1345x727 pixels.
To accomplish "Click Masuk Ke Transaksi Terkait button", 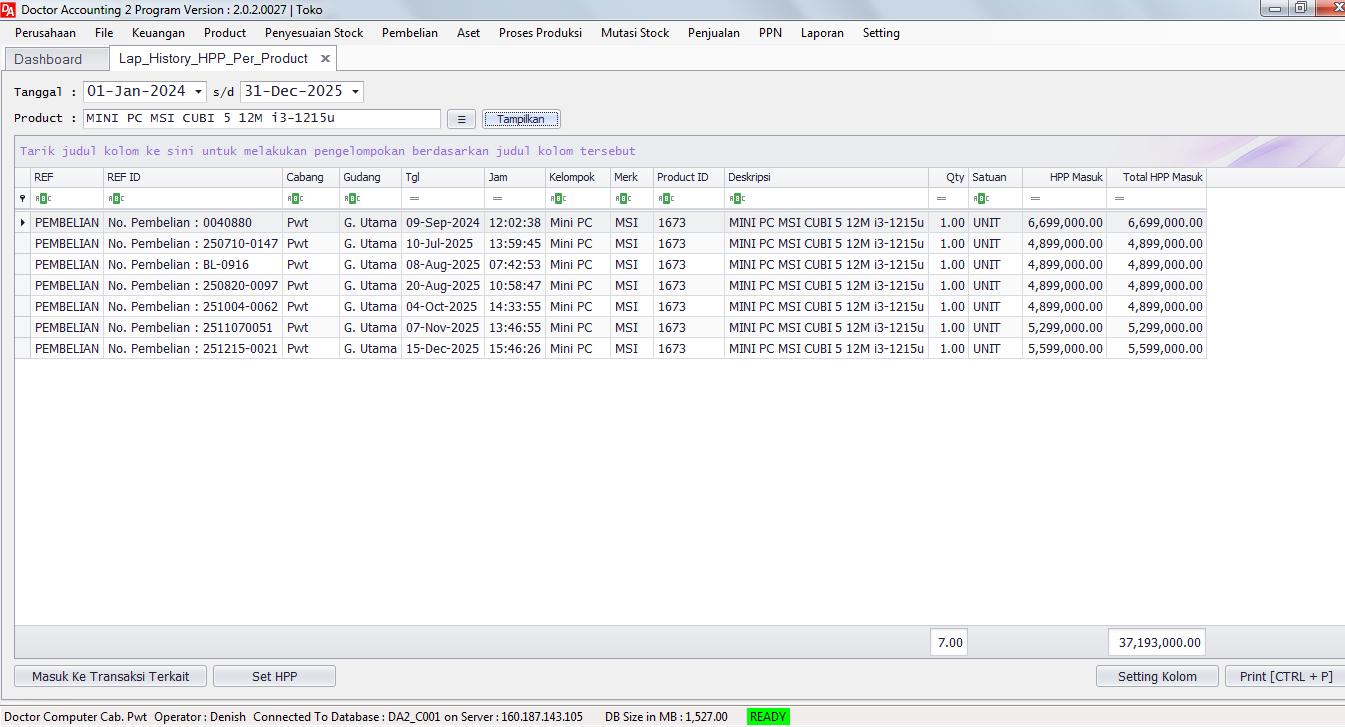I will [110, 676].
